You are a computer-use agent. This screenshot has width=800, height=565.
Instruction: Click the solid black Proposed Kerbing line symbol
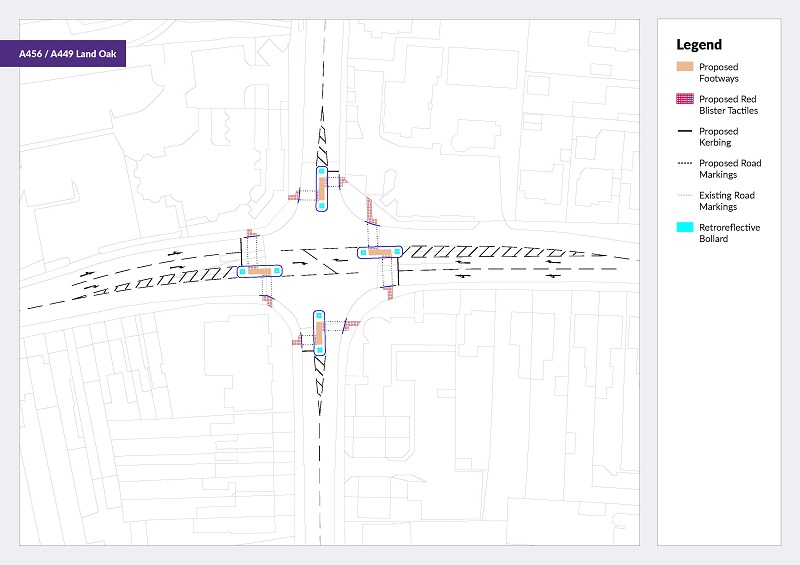(x=685, y=131)
